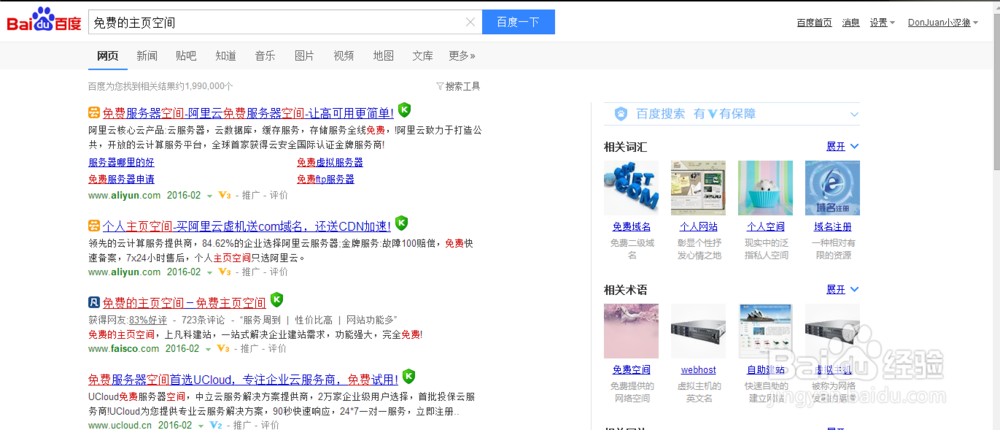Image resolution: width=1000 pixels, height=430 pixels.
Task: Clear the search box with the X icon
Action: 471,22
